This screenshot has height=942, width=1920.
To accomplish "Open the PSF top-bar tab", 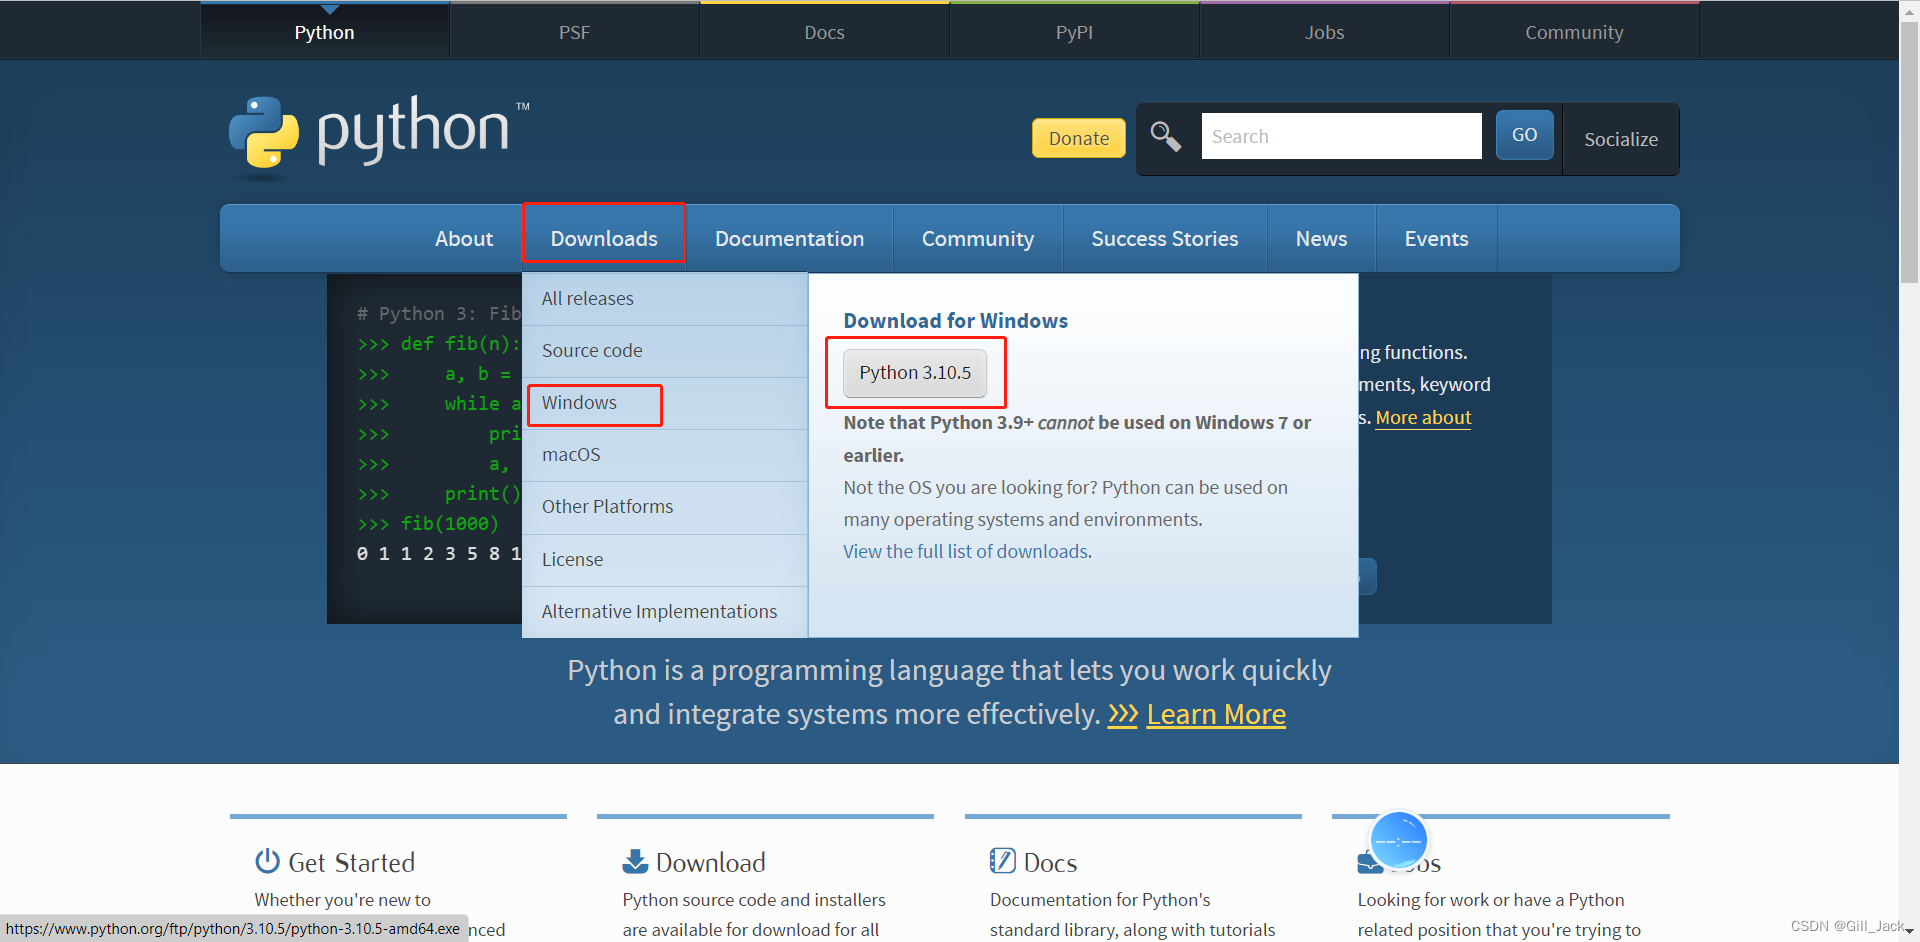I will [575, 32].
